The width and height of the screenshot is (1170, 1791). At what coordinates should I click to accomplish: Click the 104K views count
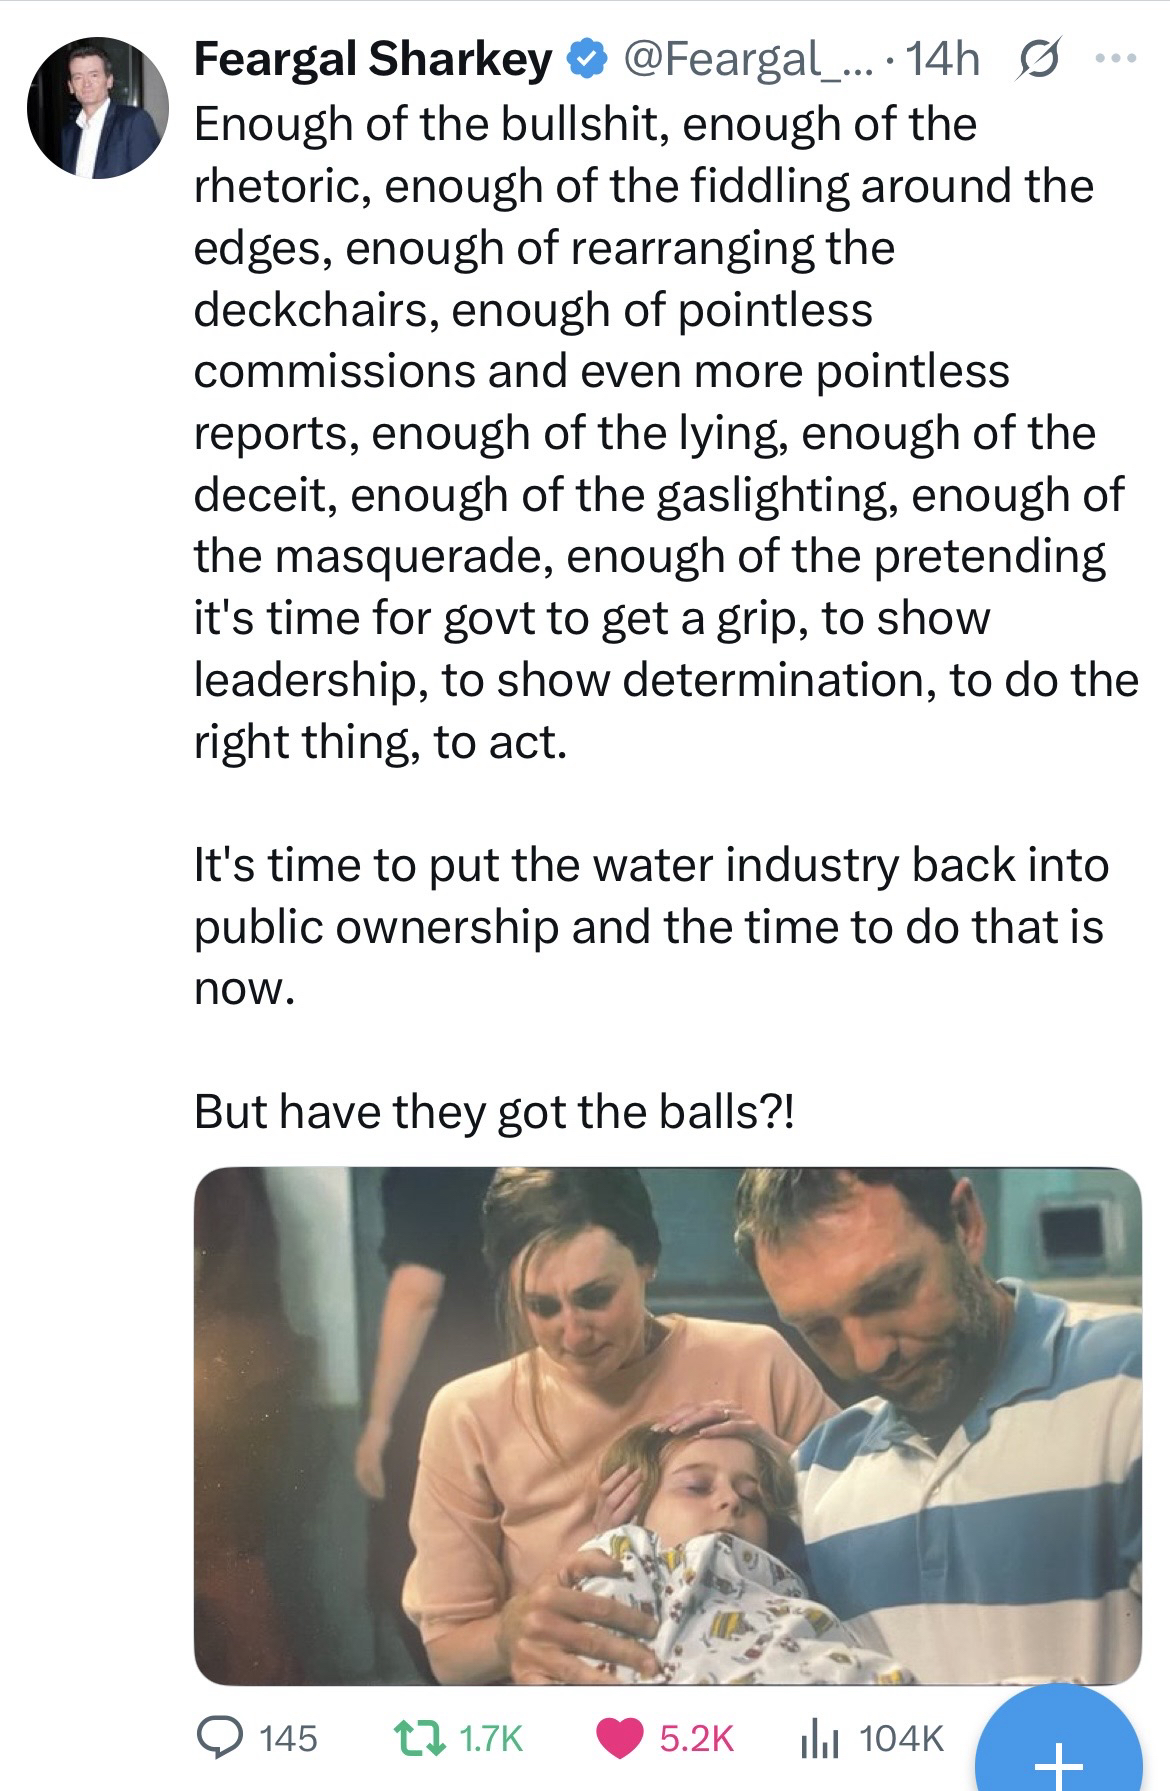point(900,1738)
